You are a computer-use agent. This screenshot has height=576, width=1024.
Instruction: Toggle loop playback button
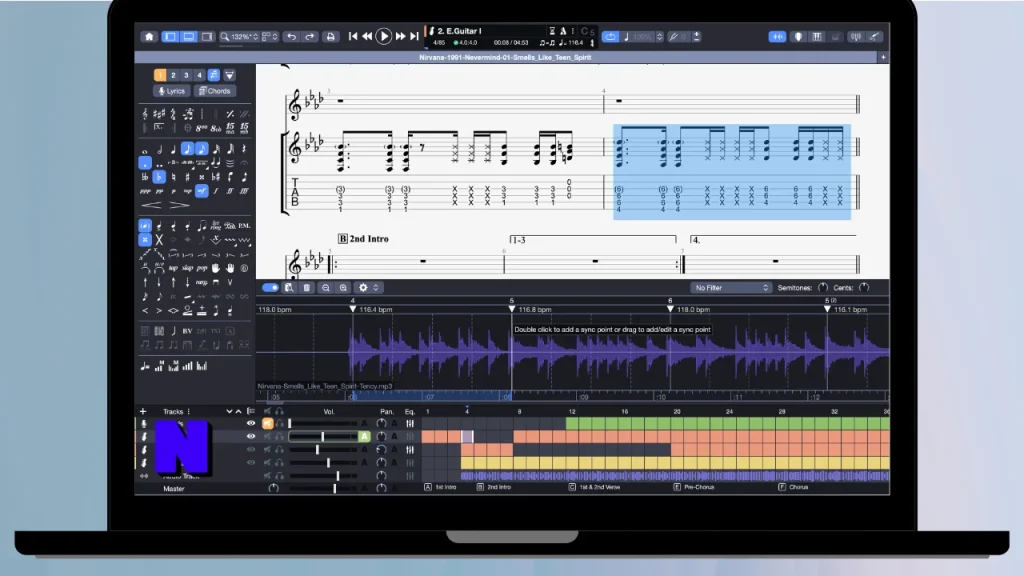coord(610,37)
